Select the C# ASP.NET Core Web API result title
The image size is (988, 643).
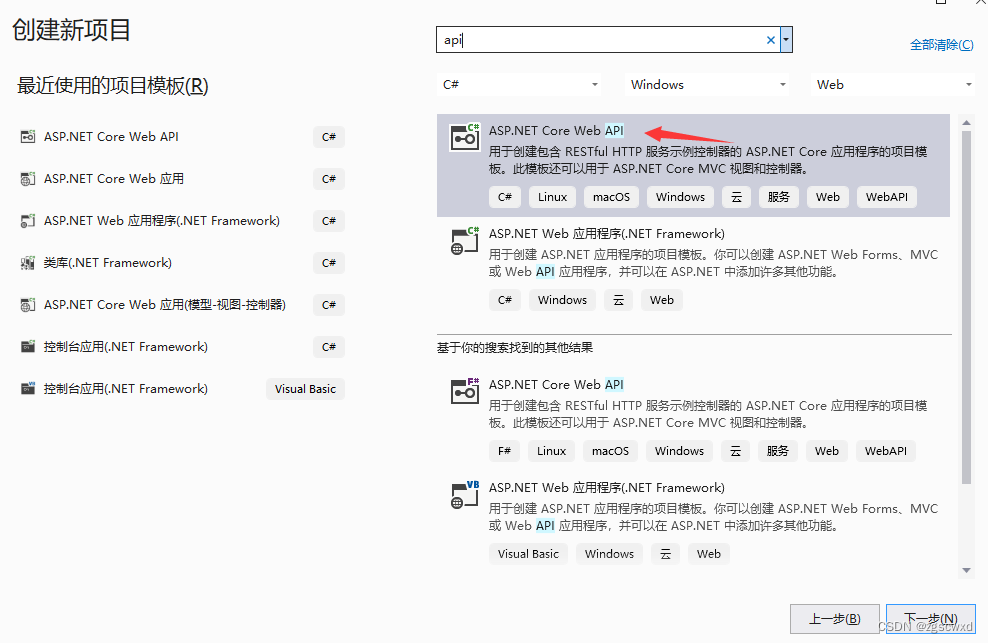(556, 130)
